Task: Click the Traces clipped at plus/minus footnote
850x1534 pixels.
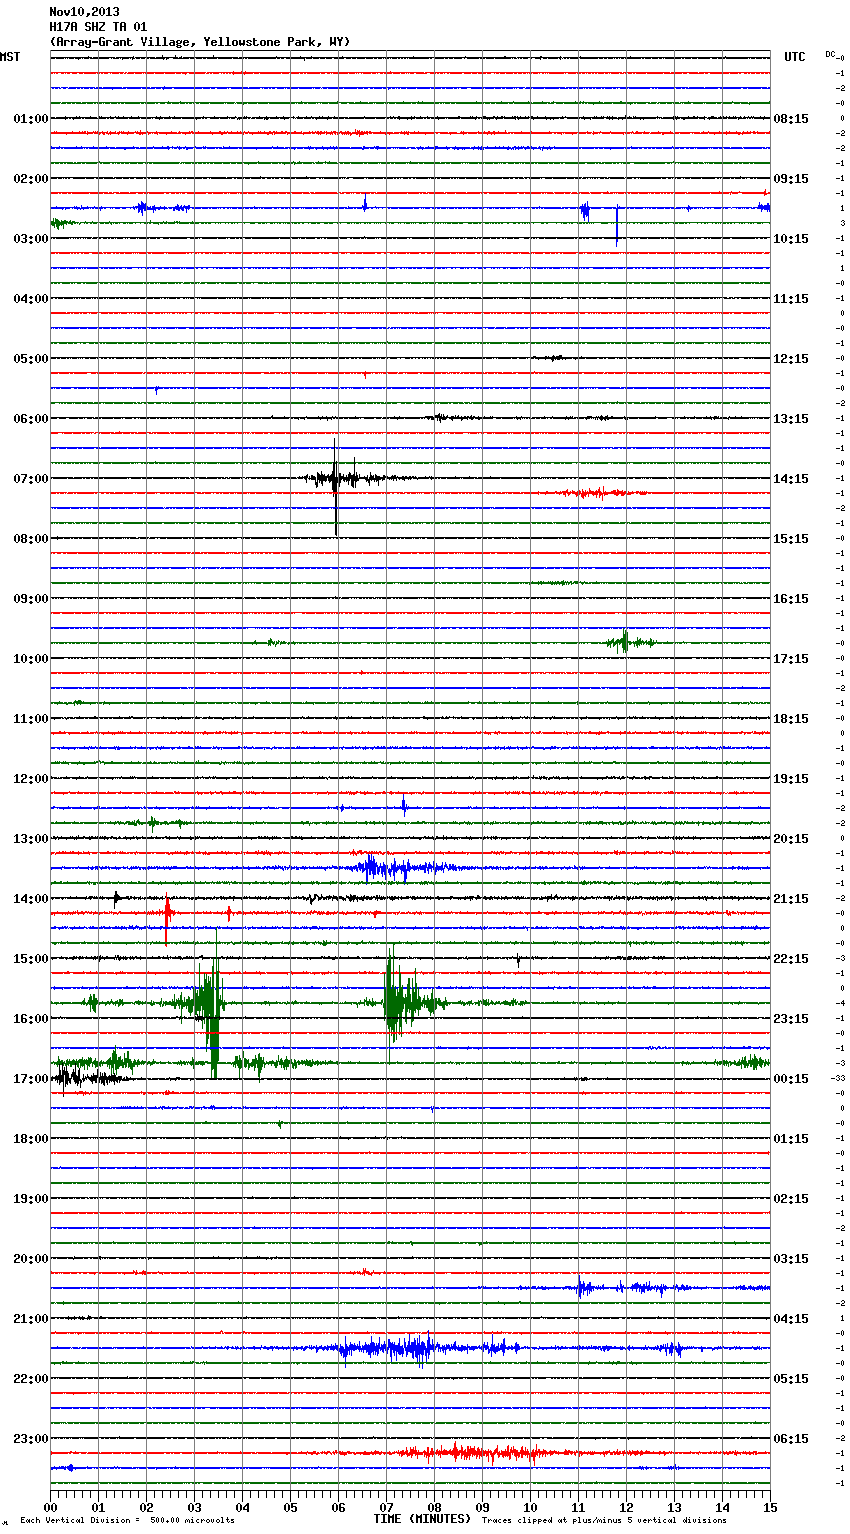Action: pos(604,1521)
